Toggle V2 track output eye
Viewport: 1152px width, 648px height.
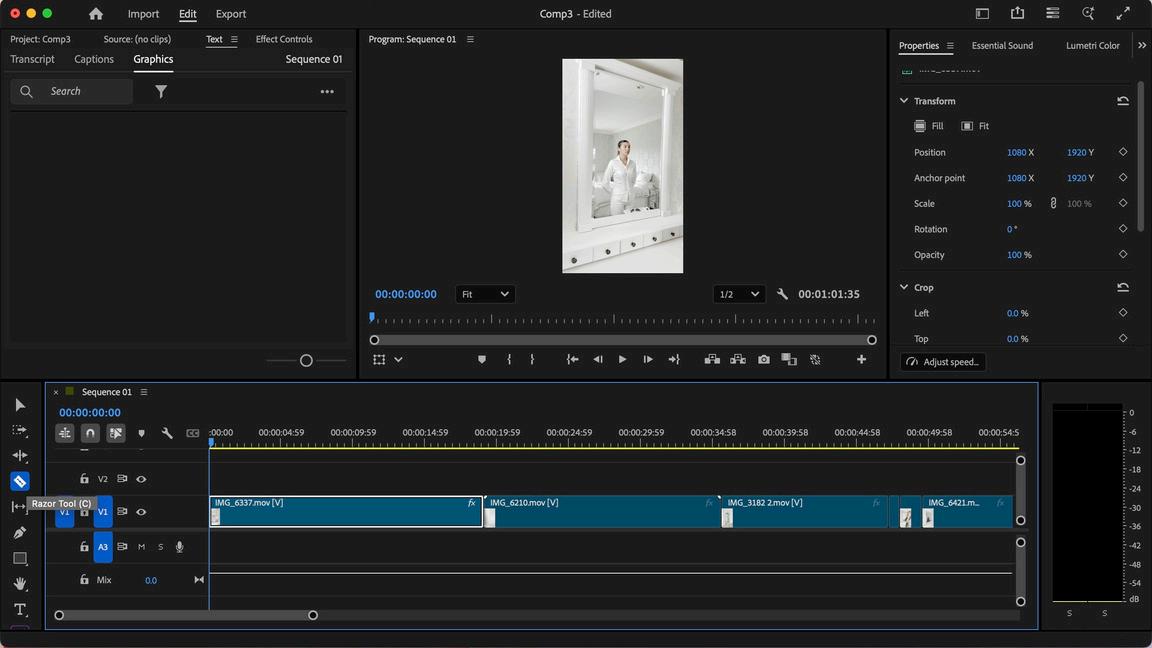tap(141, 479)
